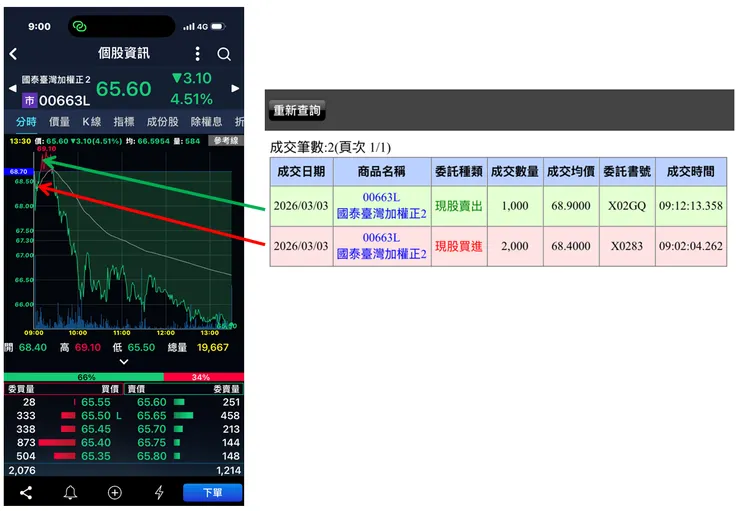The image size is (740, 511).
Task: Select bid price 65.40
Action: [x=96, y=443]
